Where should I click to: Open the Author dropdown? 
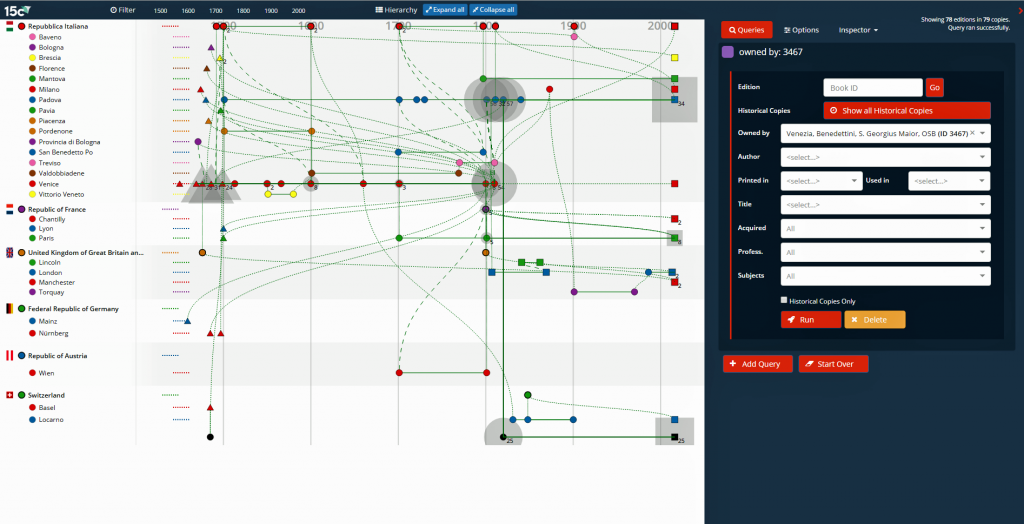[x=886, y=157]
